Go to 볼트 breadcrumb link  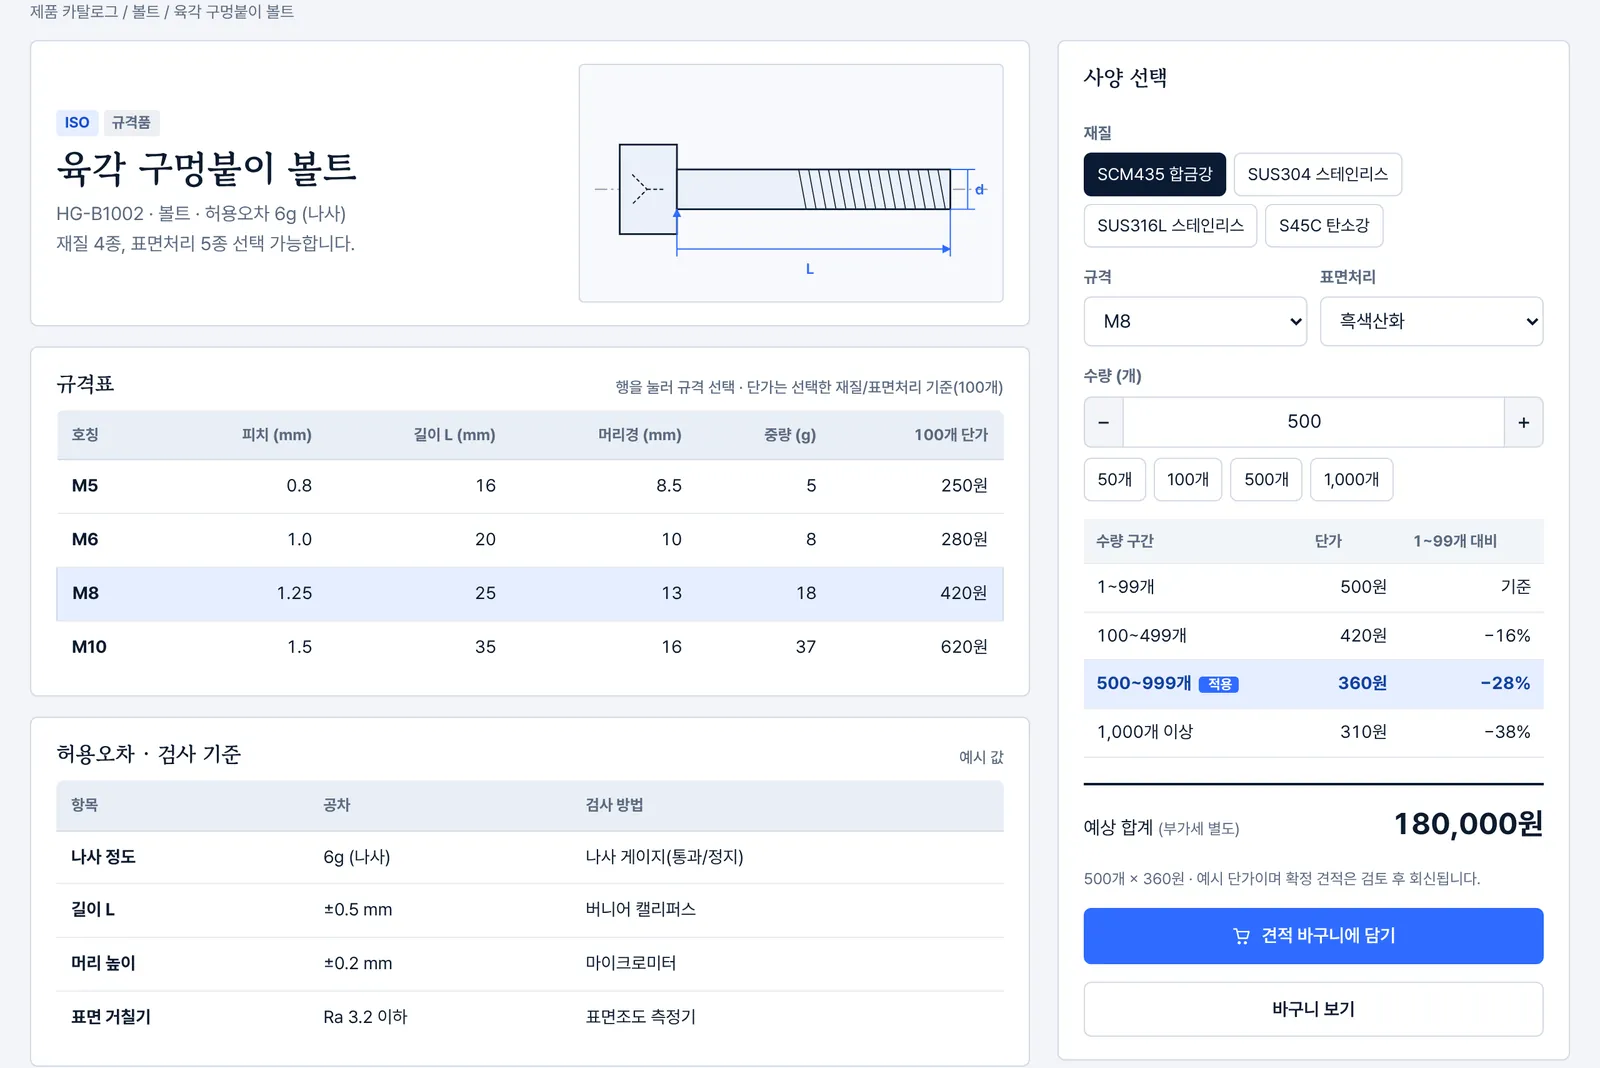point(146,12)
